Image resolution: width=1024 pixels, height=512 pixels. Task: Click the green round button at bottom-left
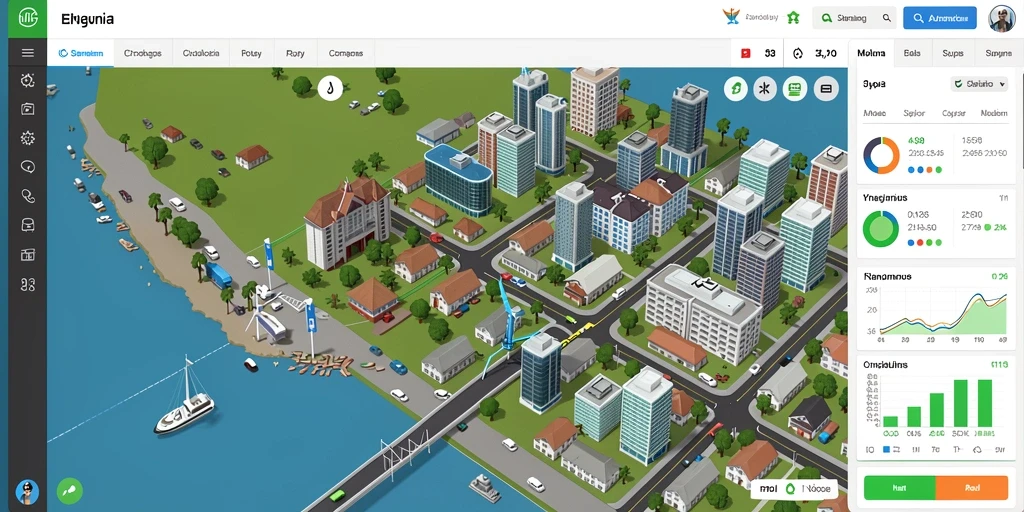(69, 490)
